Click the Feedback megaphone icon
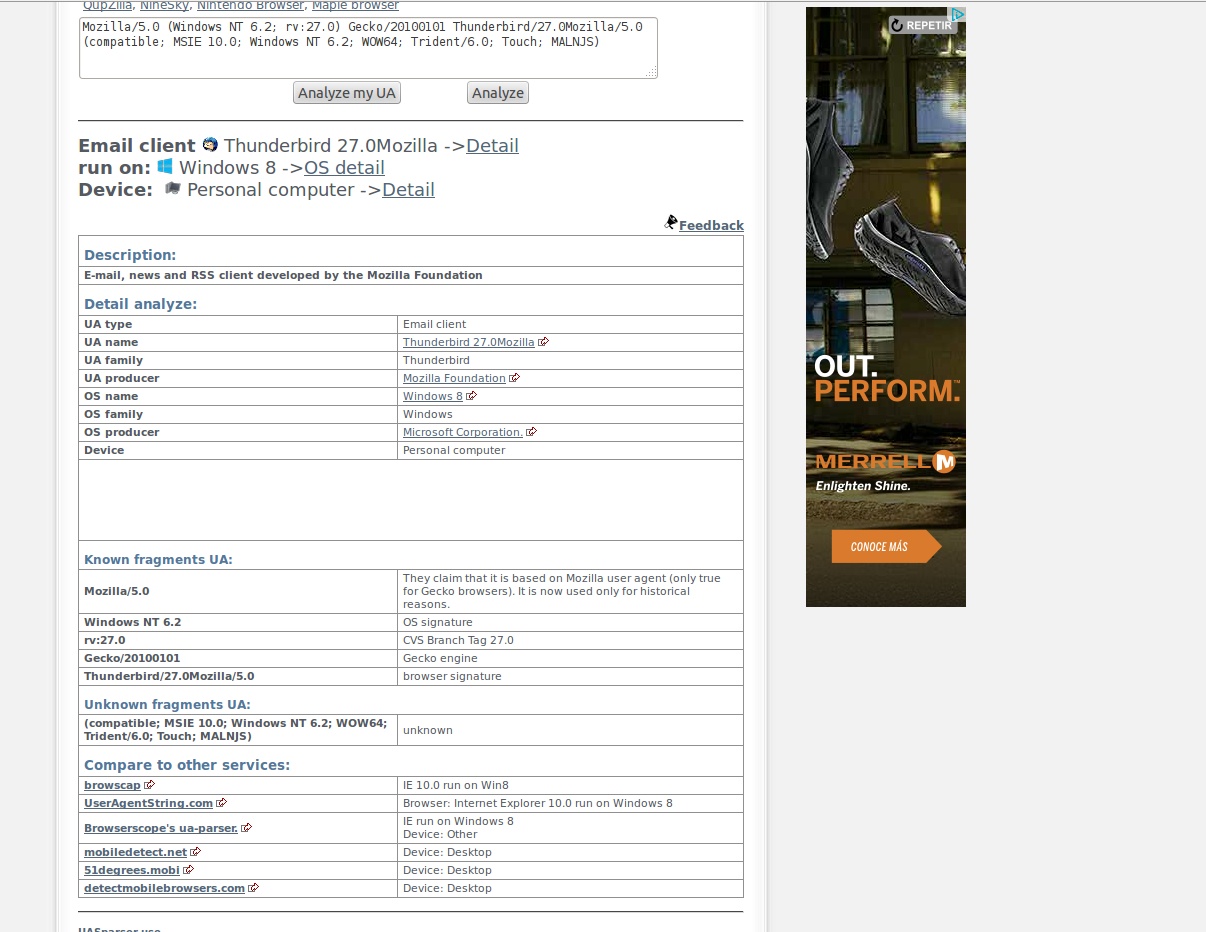The height and width of the screenshot is (932, 1206). 671,222
